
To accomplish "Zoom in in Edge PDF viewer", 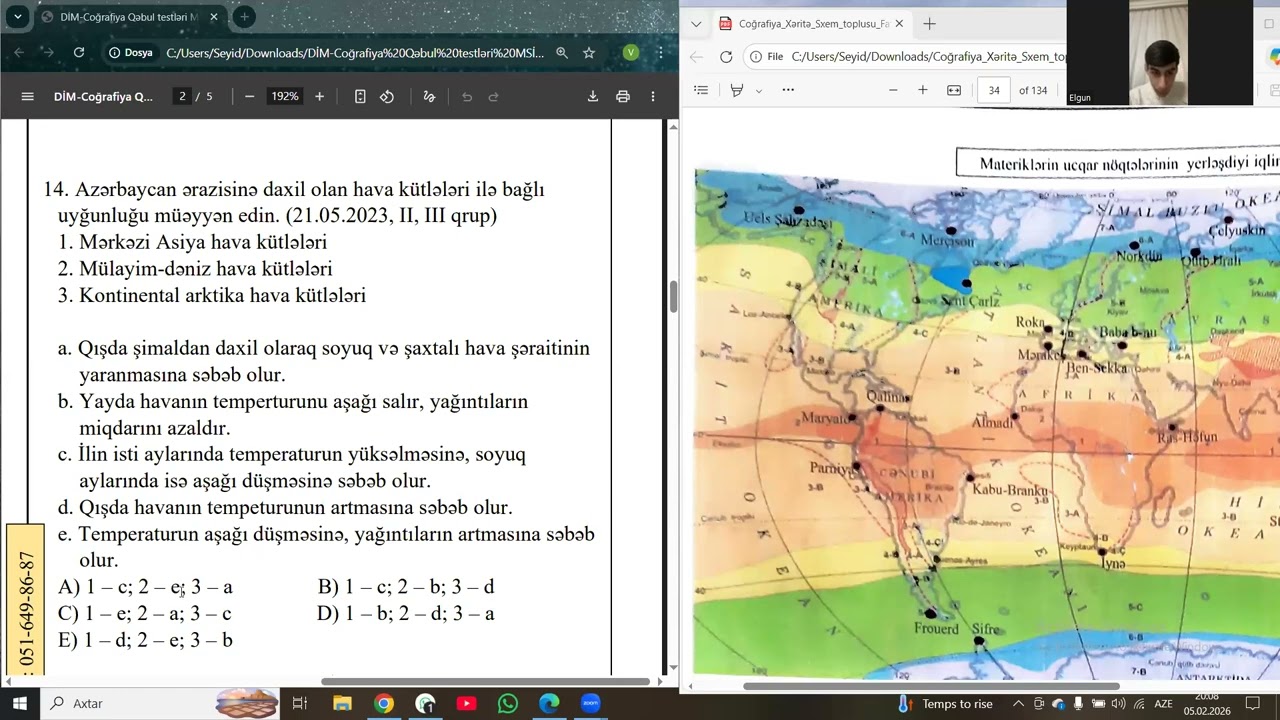I will [x=923, y=90].
